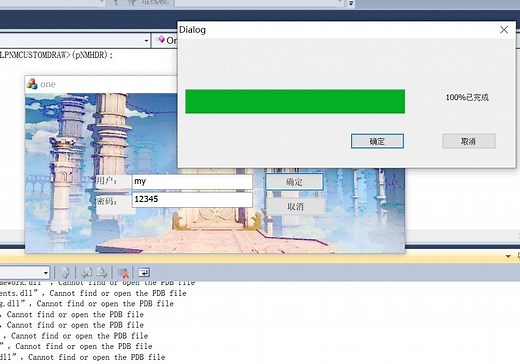Click the green progress bar in Dialog
This screenshot has width=520, height=364.
(295, 101)
